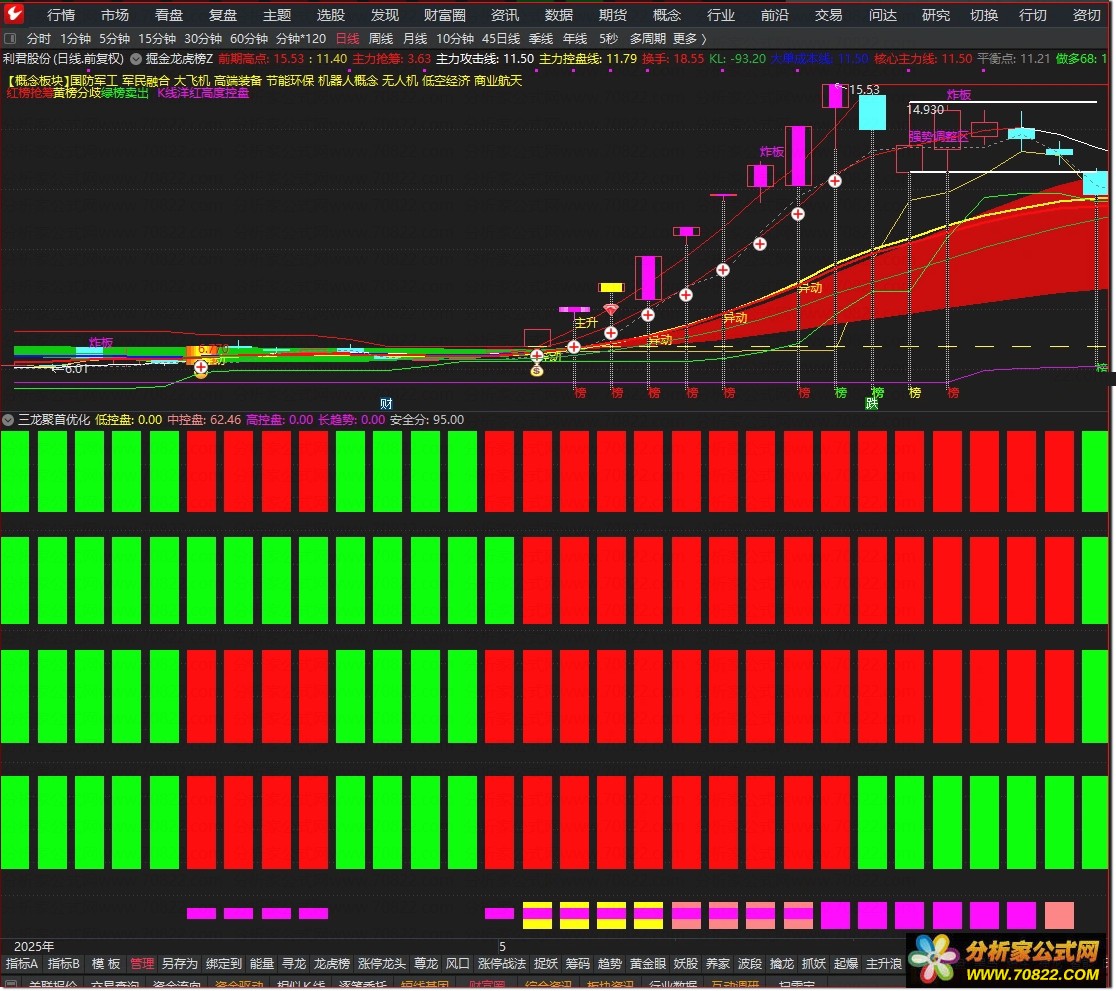Select the yellow candle marker above 主升
Viewport: 1116px width, 991px height.
click(x=611, y=288)
